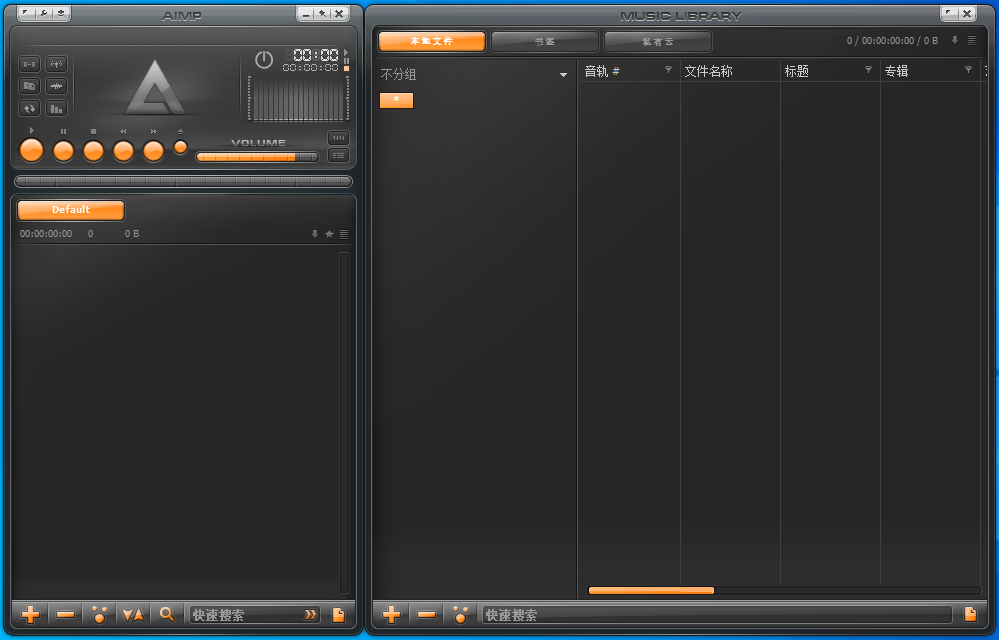Open preferences via the wrench icon
The height and width of the screenshot is (640, 999).
coord(43,13)
